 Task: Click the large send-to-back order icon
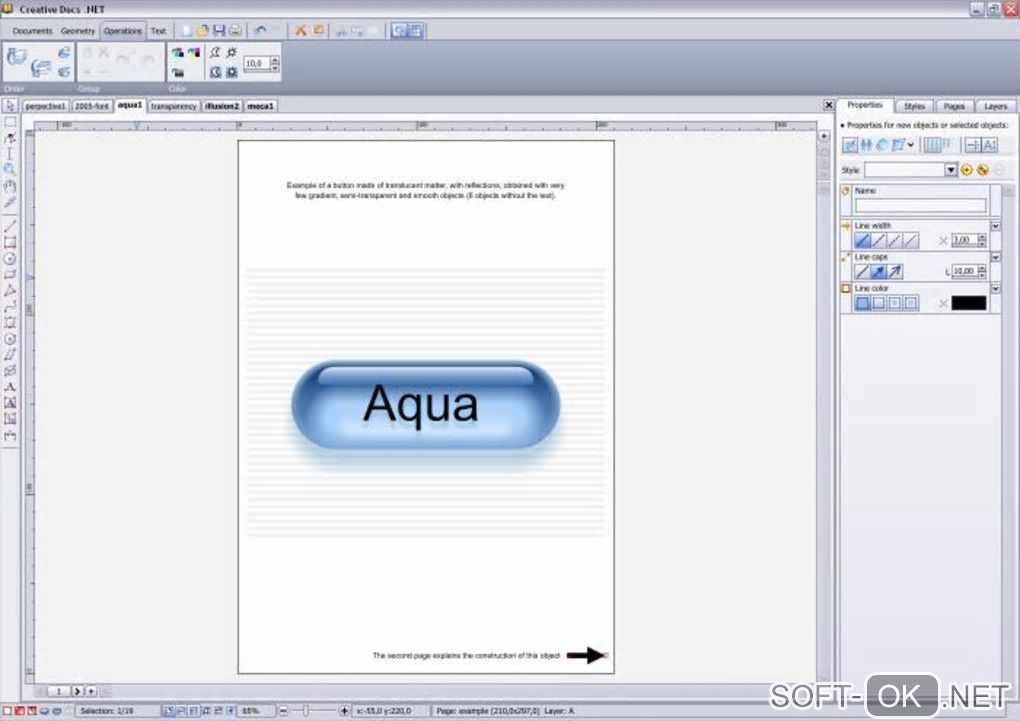click(x=41, y=68)
